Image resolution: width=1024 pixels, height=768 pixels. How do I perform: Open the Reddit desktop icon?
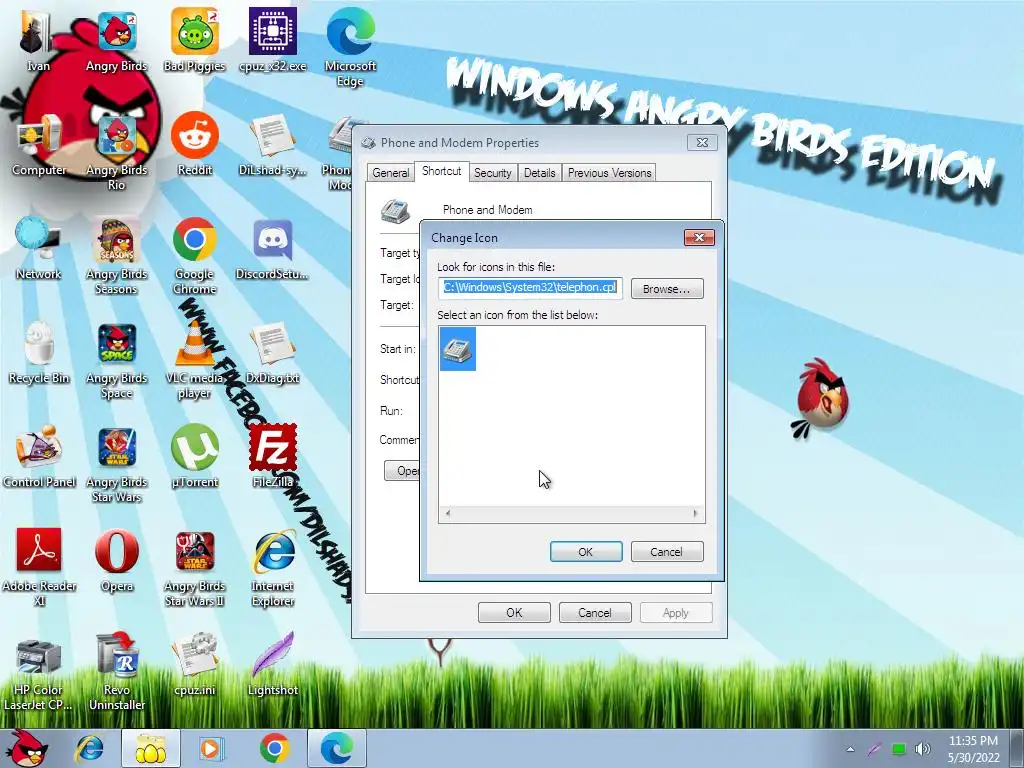[195, 145]
